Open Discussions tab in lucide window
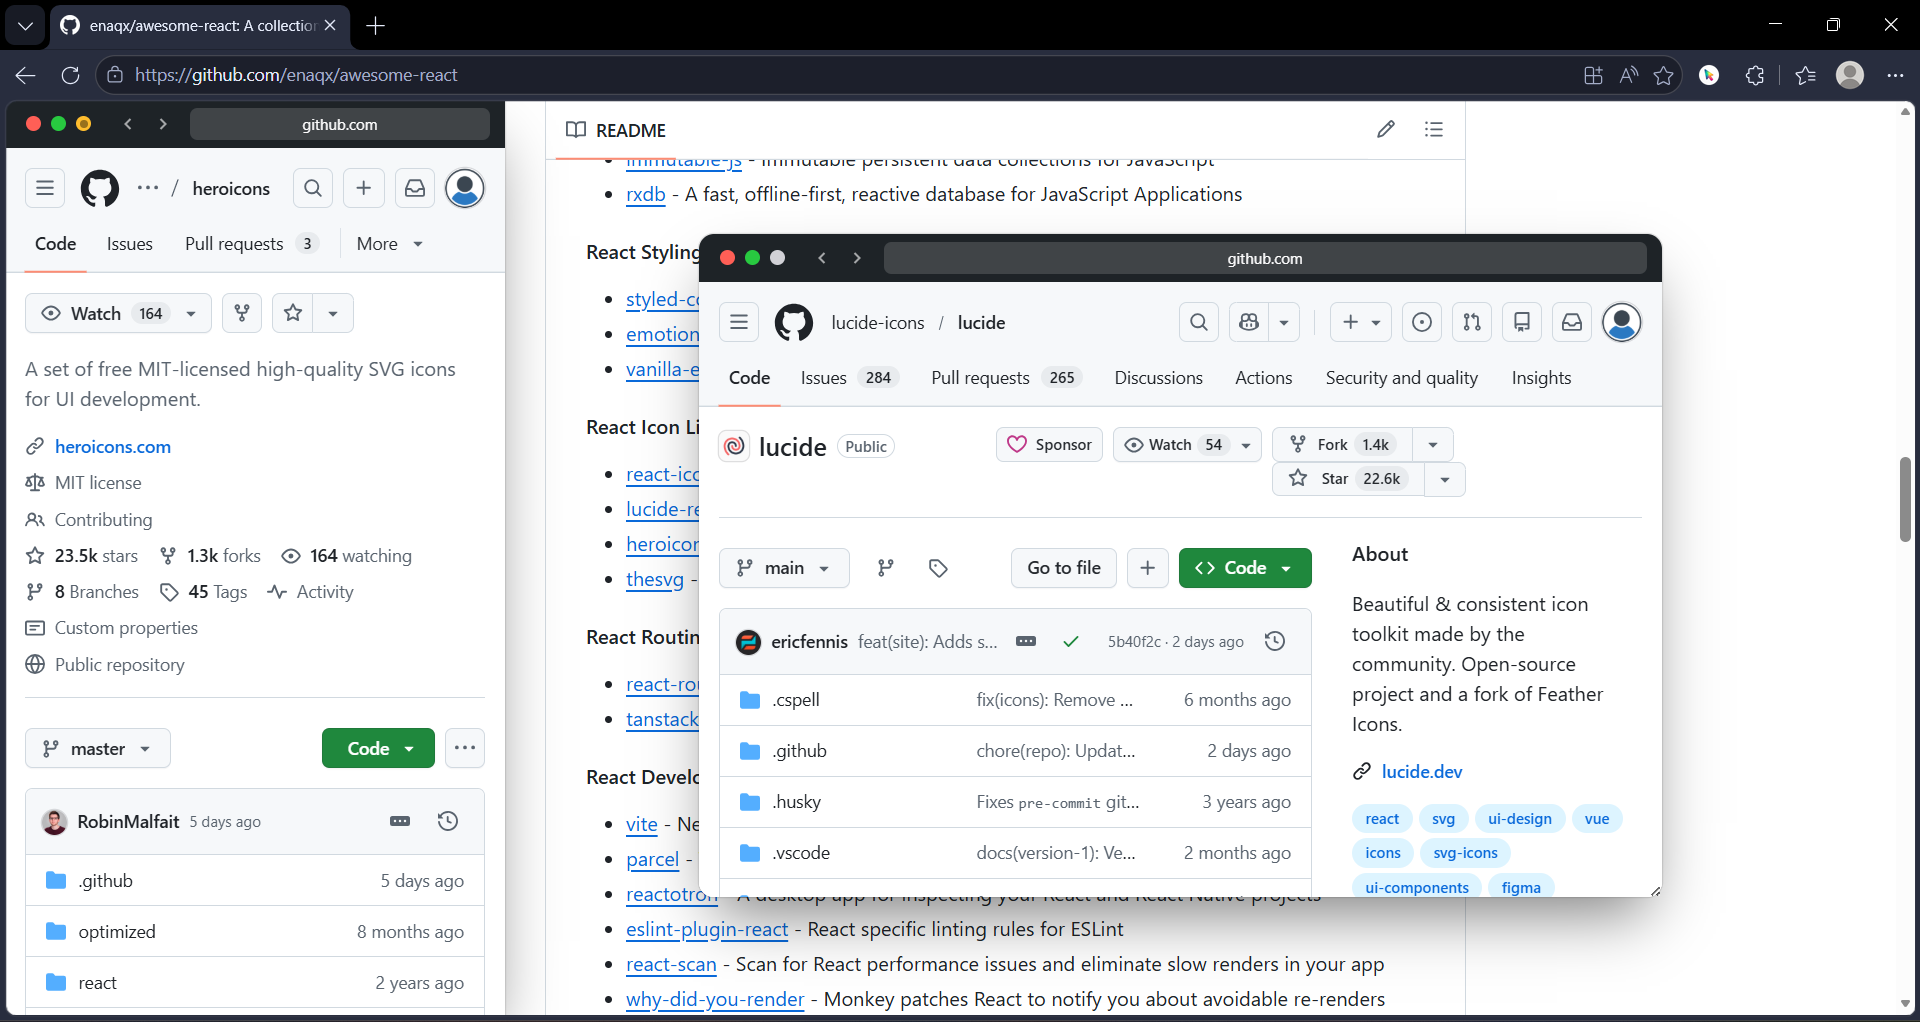 [x=1158, y=378]
